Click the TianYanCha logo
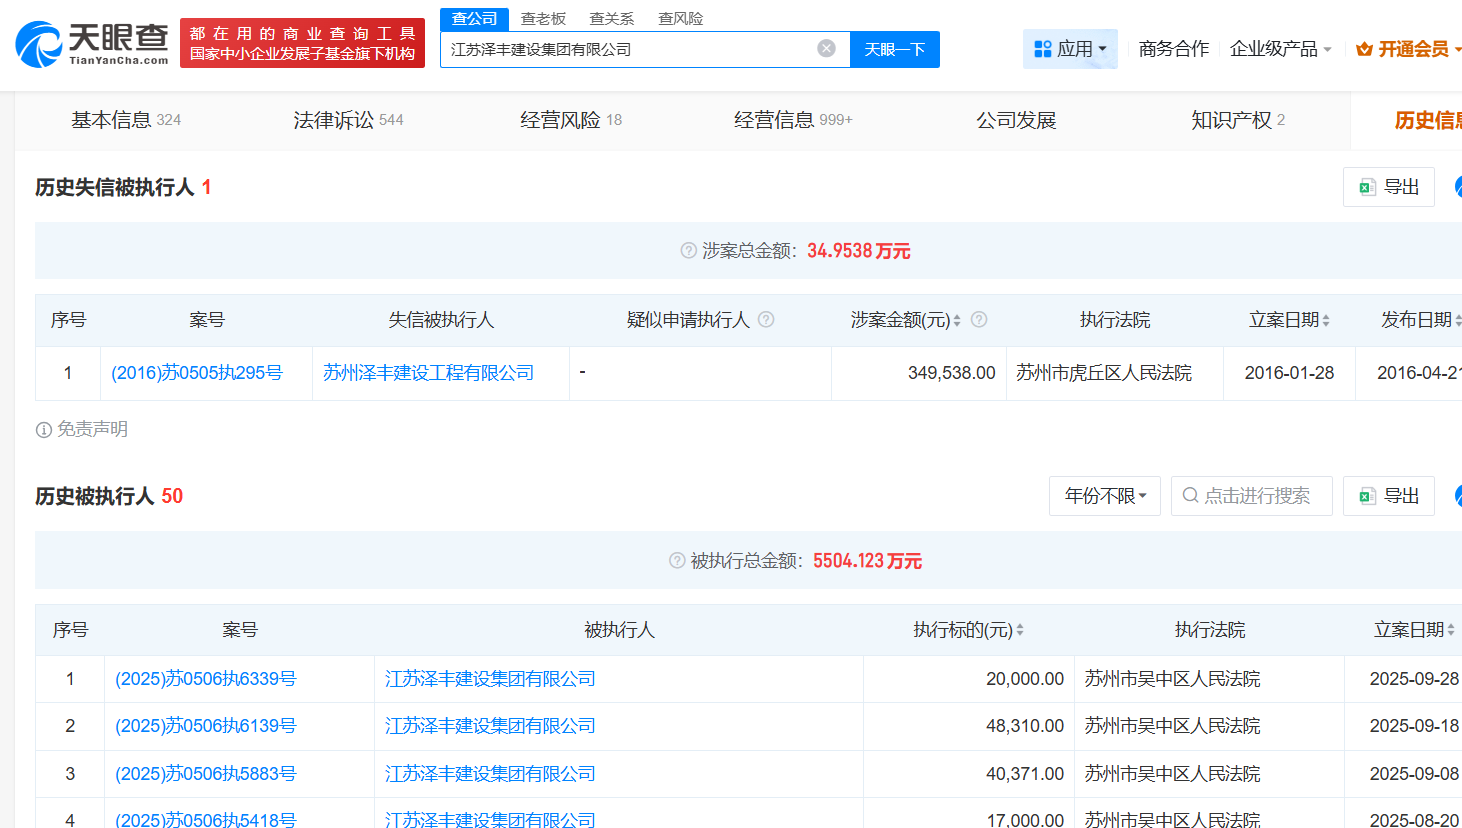The image size is (1462, 828). coord(92,44)
